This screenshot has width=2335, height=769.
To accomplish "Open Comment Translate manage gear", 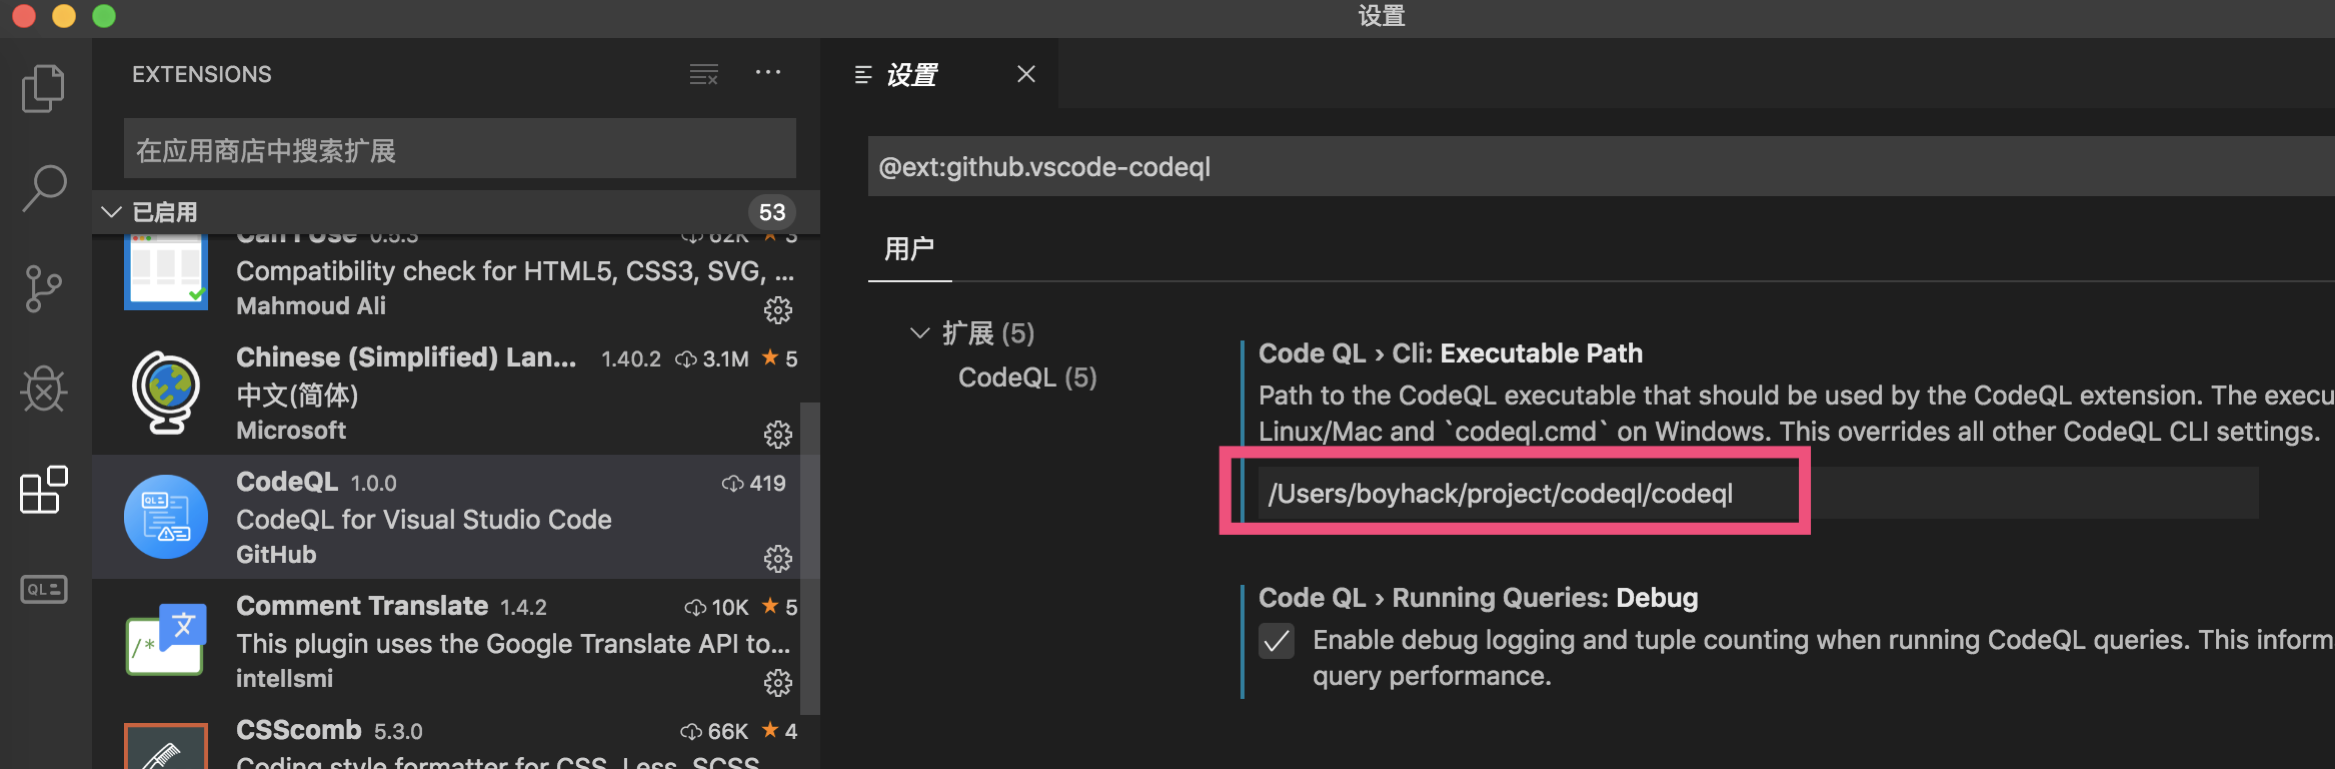I will click(778, 682).
